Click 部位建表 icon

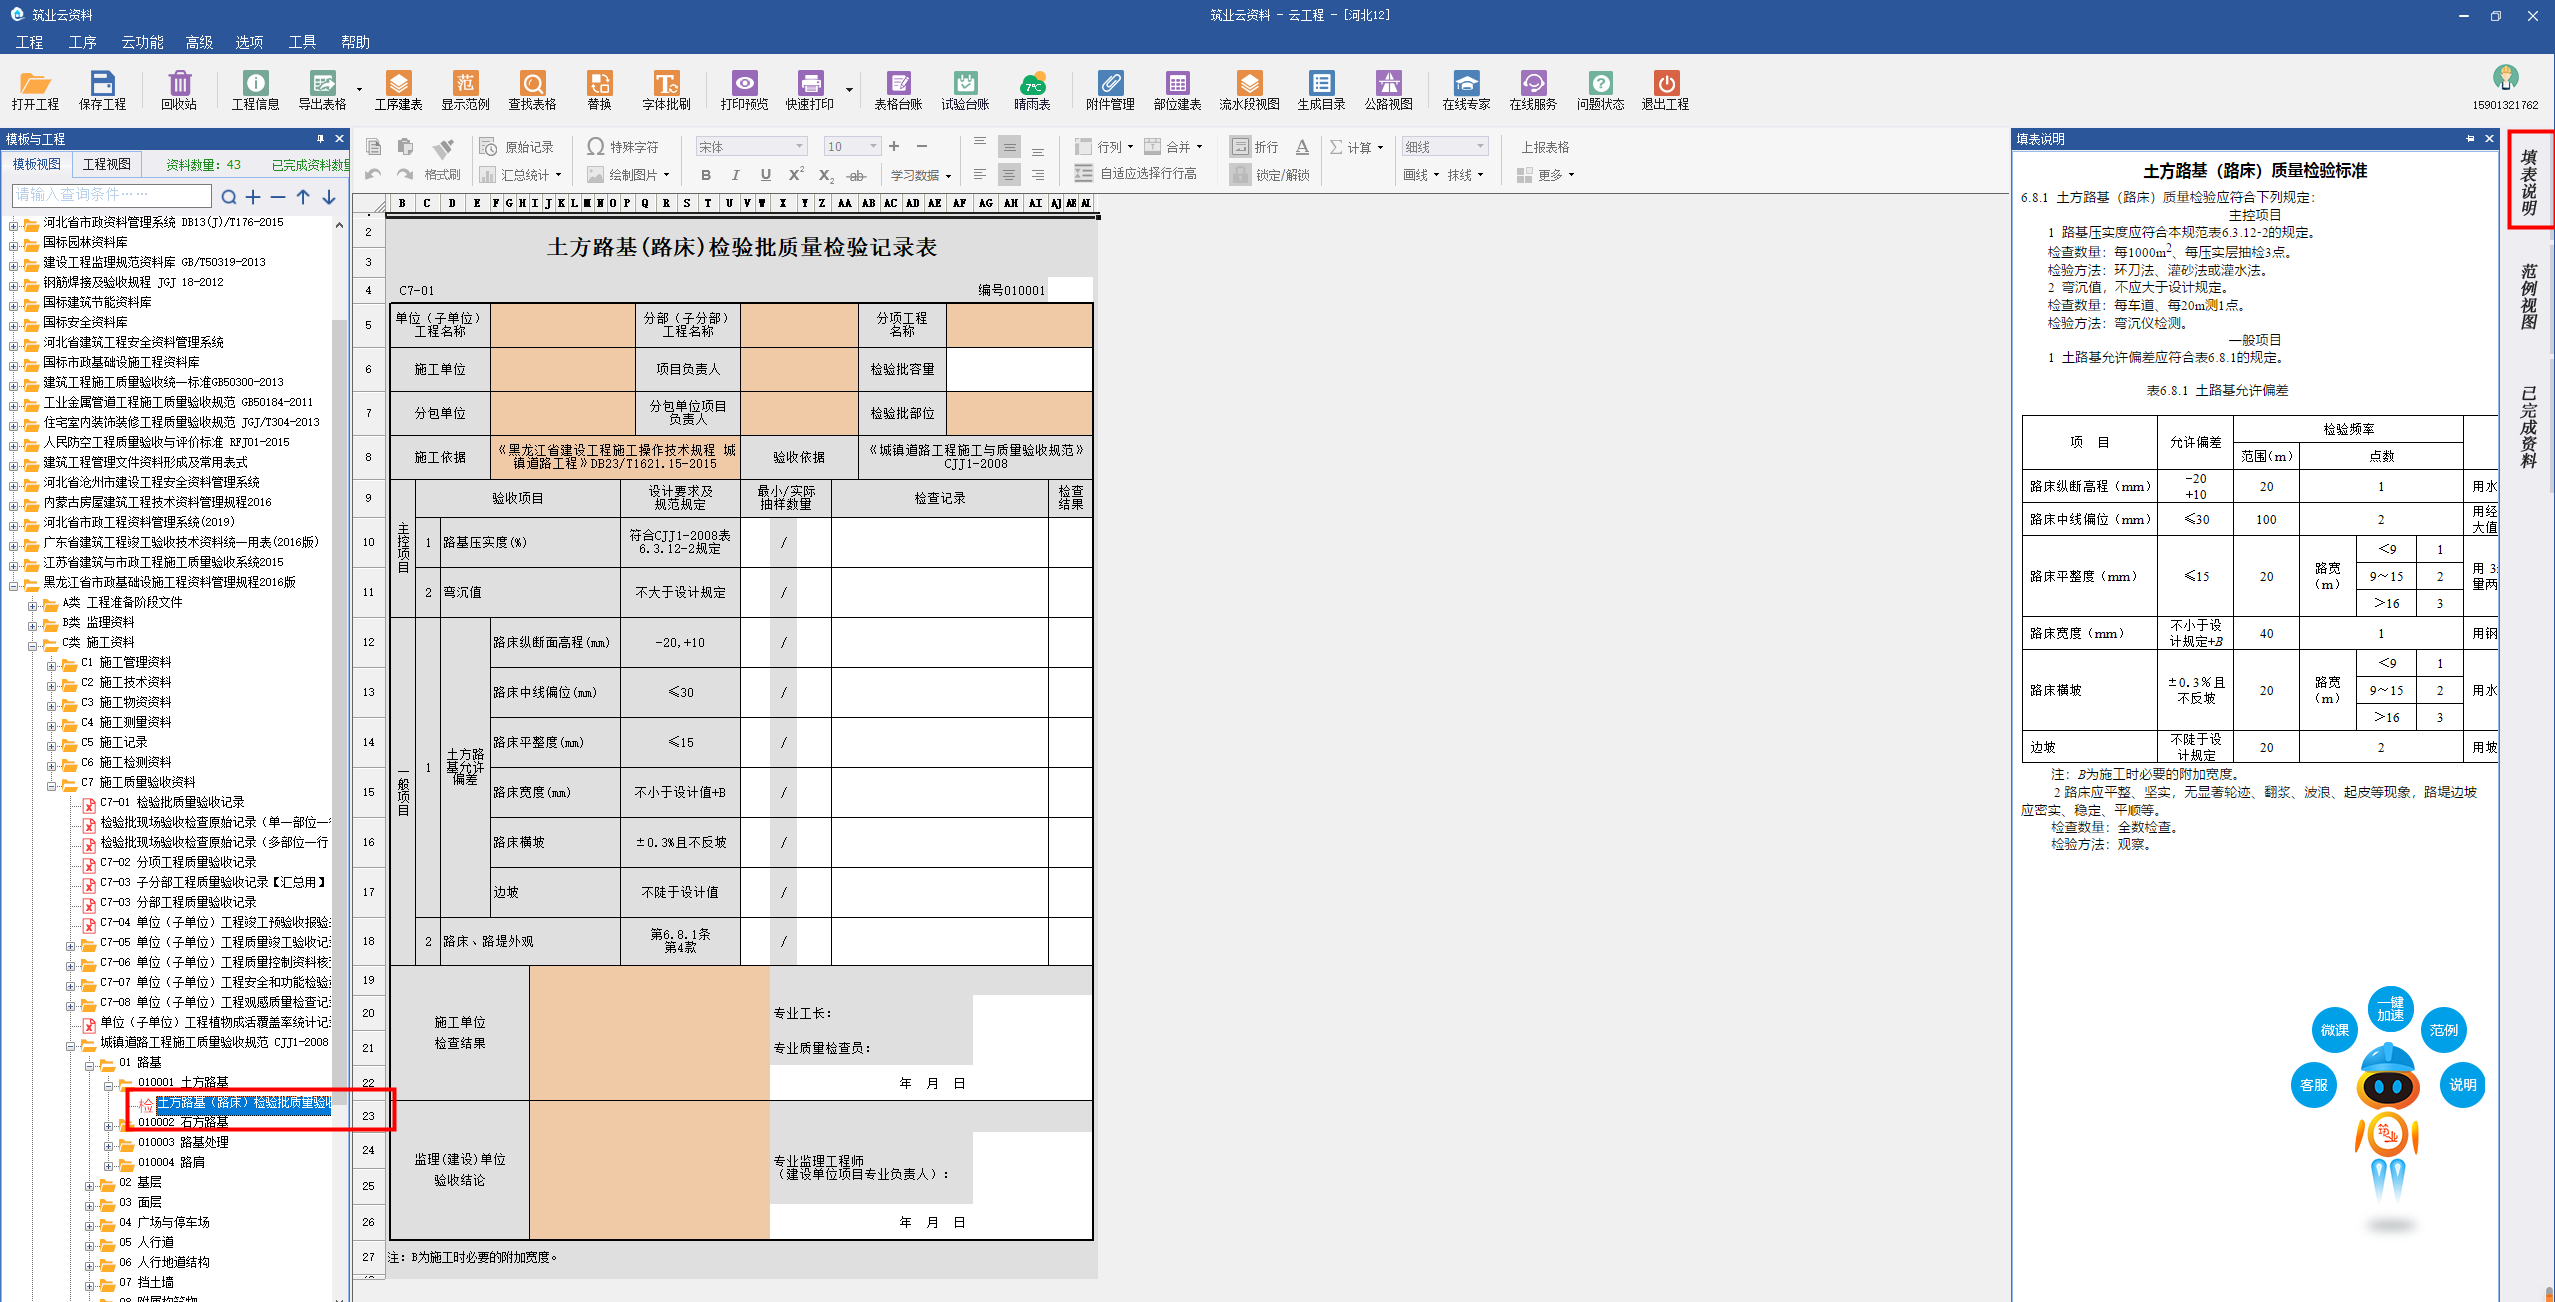[1177, 90]
